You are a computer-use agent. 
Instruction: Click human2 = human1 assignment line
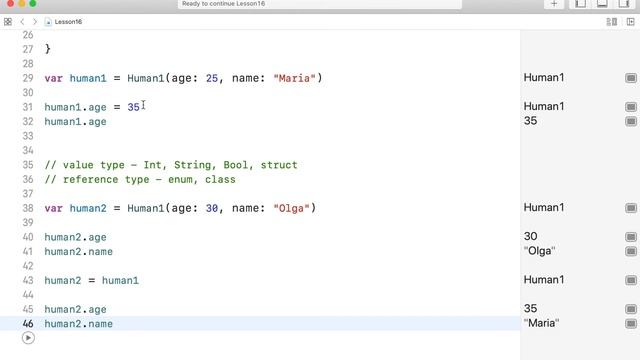pyautogui.click(x=91, y=280)
